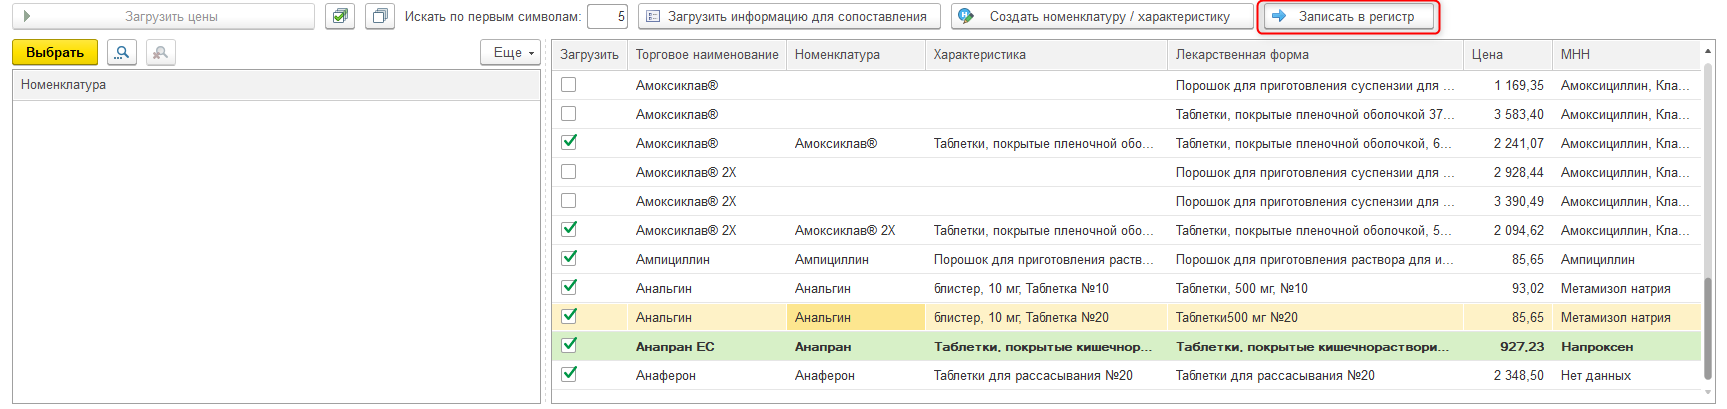Screen dimensions: 1727x409
Task: Click the yellow 'Выбрать' button
Action: (x=55, y=53)
